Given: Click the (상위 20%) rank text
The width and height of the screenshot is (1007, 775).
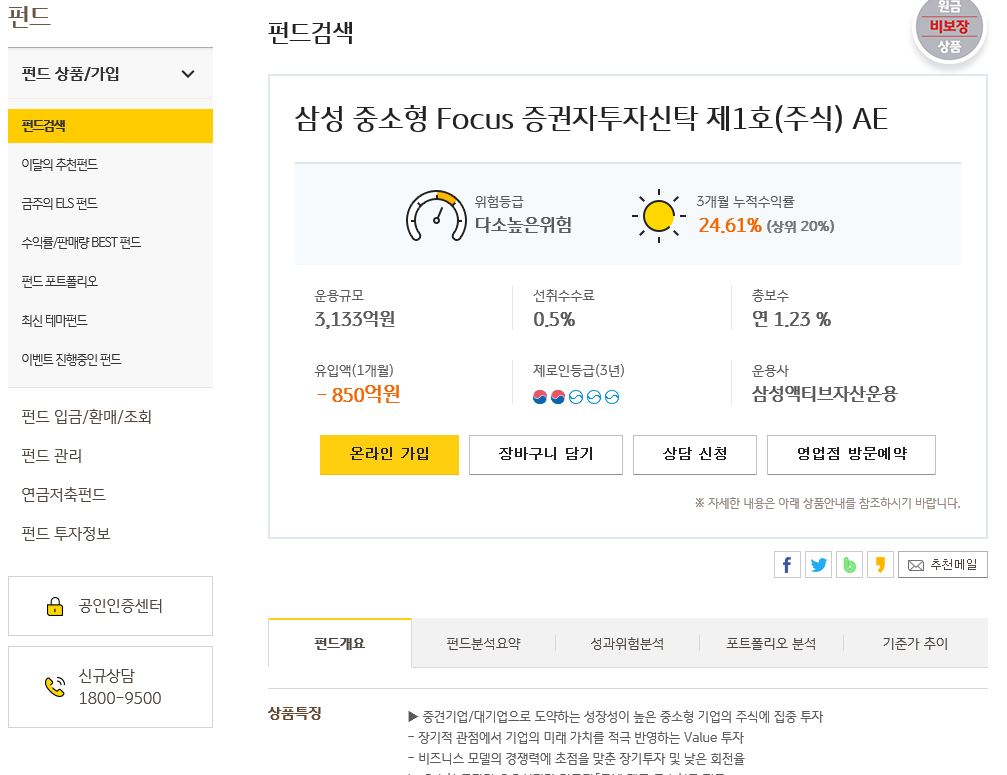Looking at the screenshot, I should pos(800,226).
